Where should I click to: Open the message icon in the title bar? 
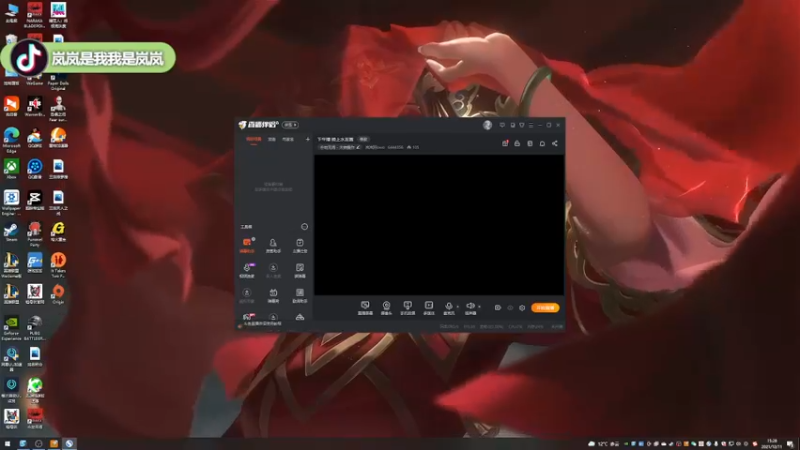(x=502, y=125)
